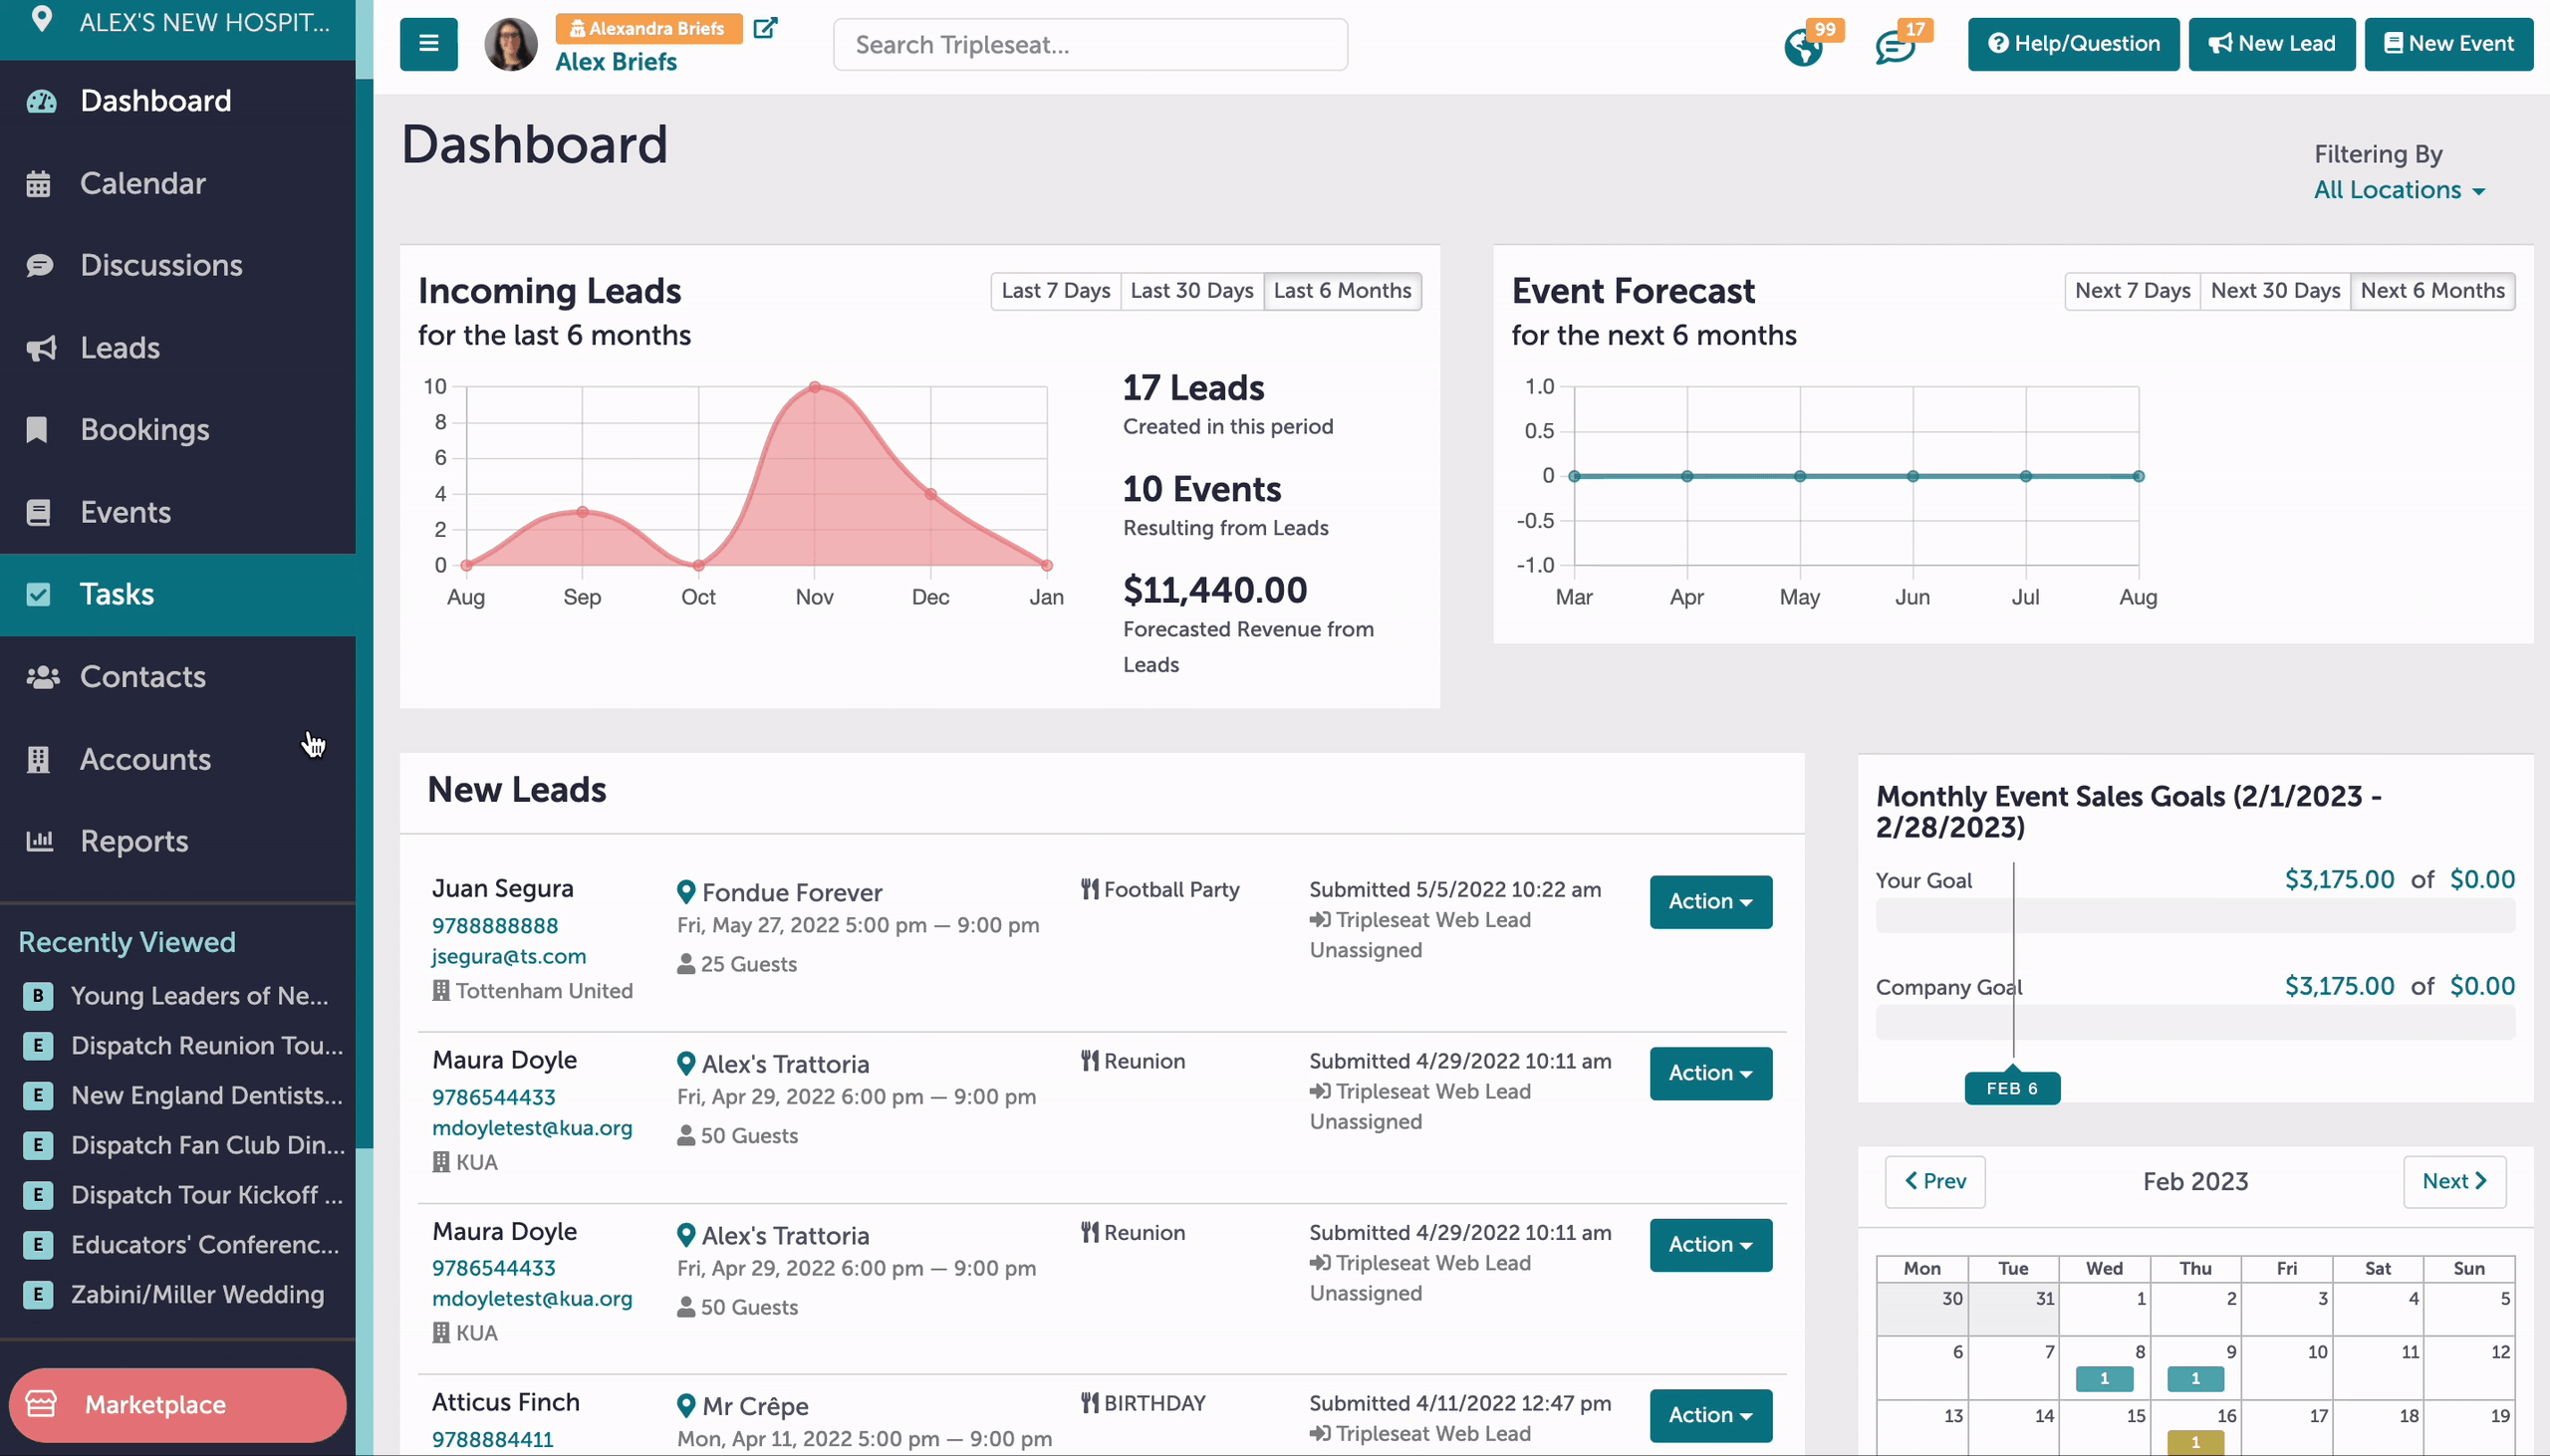Open the external link icon beside Alexandra Briefs
The height and width of the screenshot is (1456, 2550).
765,28
